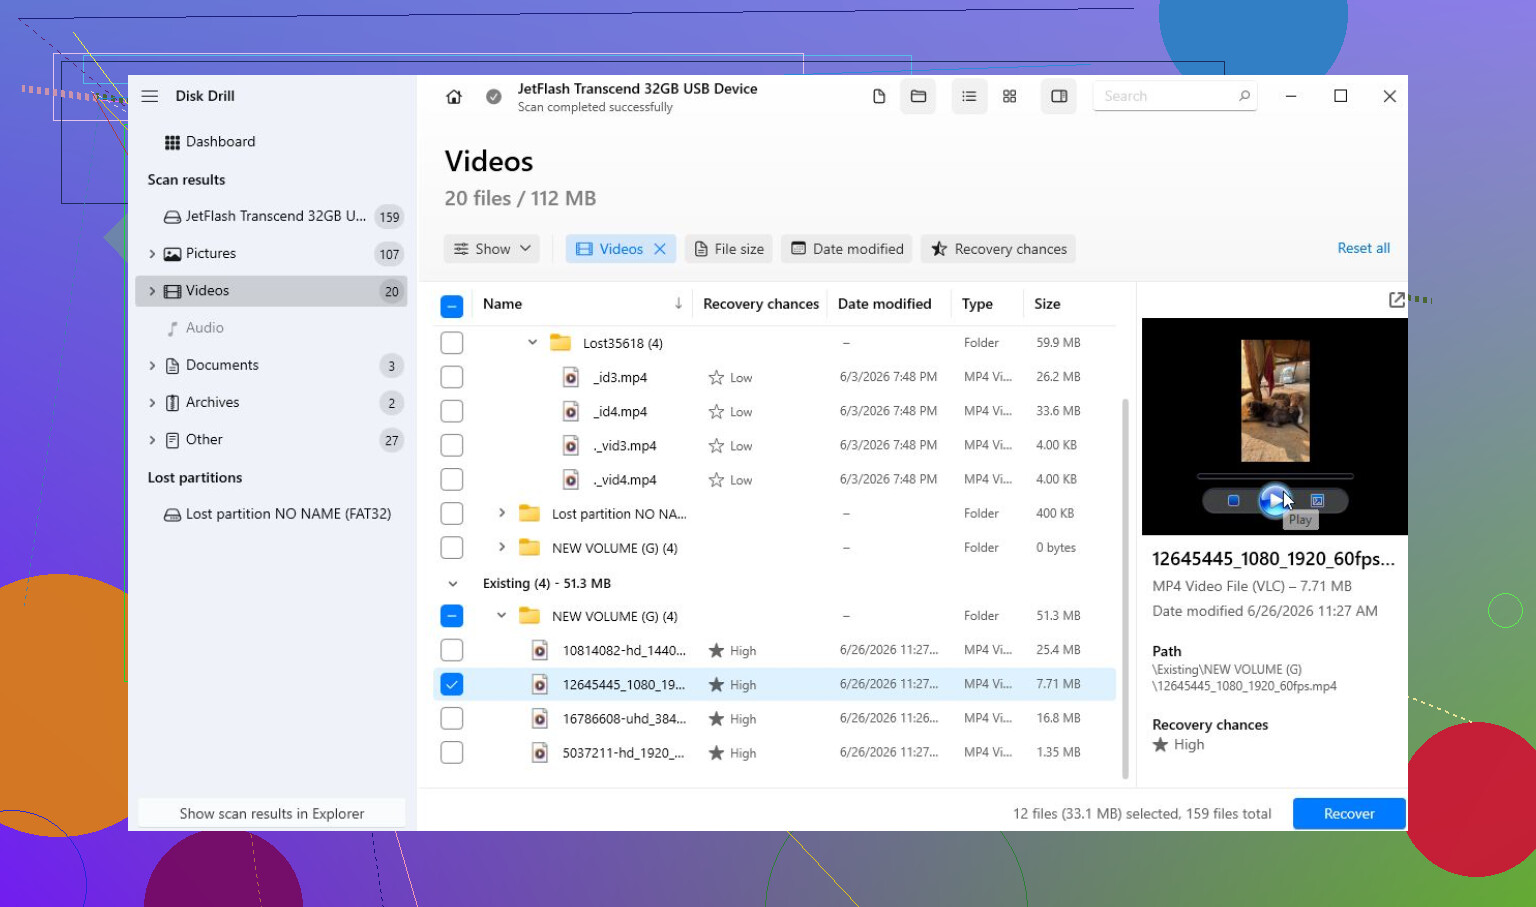The image size is (1536, 907).
Task: Click the star icon for _id3.mp4
Action: [716, 378]
